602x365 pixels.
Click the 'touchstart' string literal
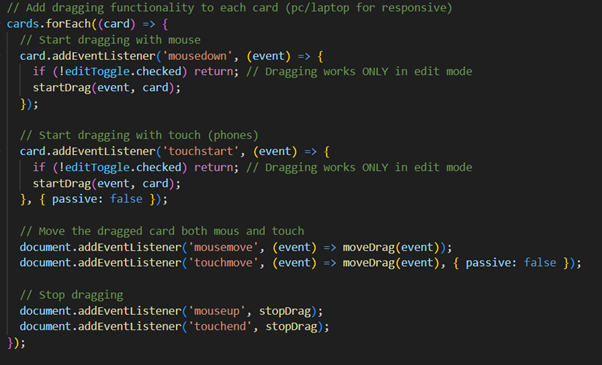tap(200, 151)
